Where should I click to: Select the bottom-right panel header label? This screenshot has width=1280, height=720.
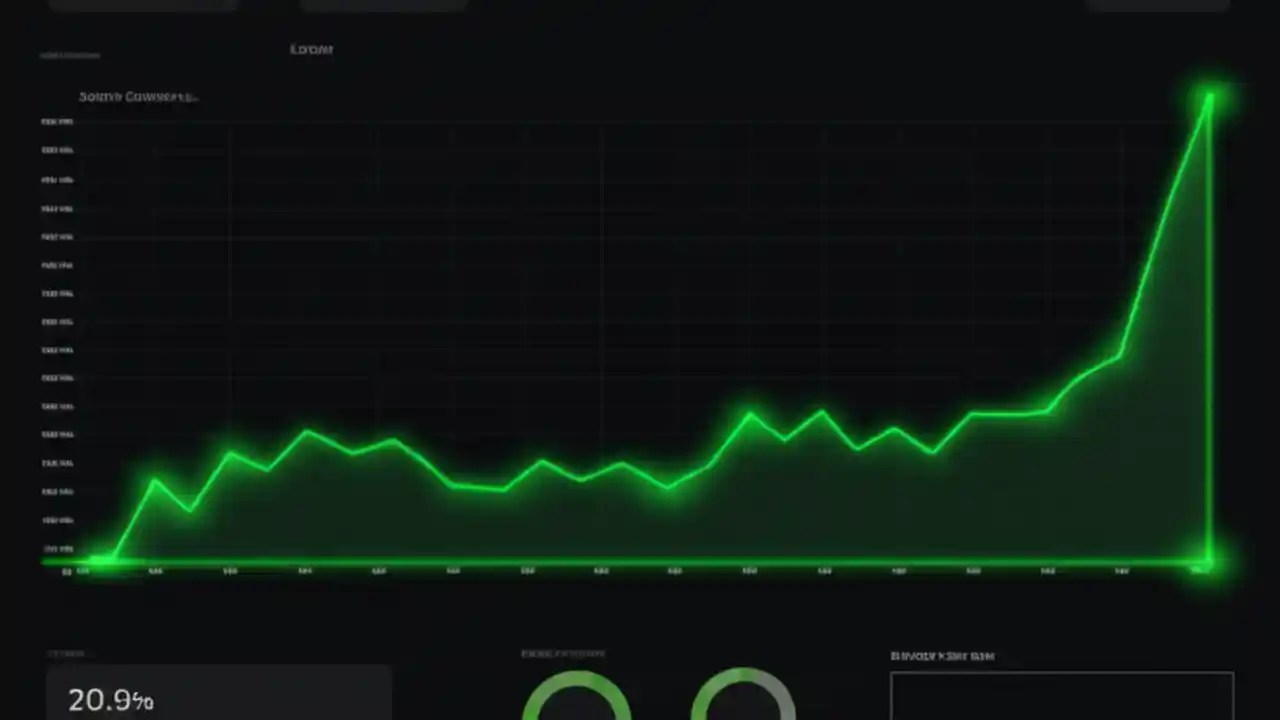(942, 656)
